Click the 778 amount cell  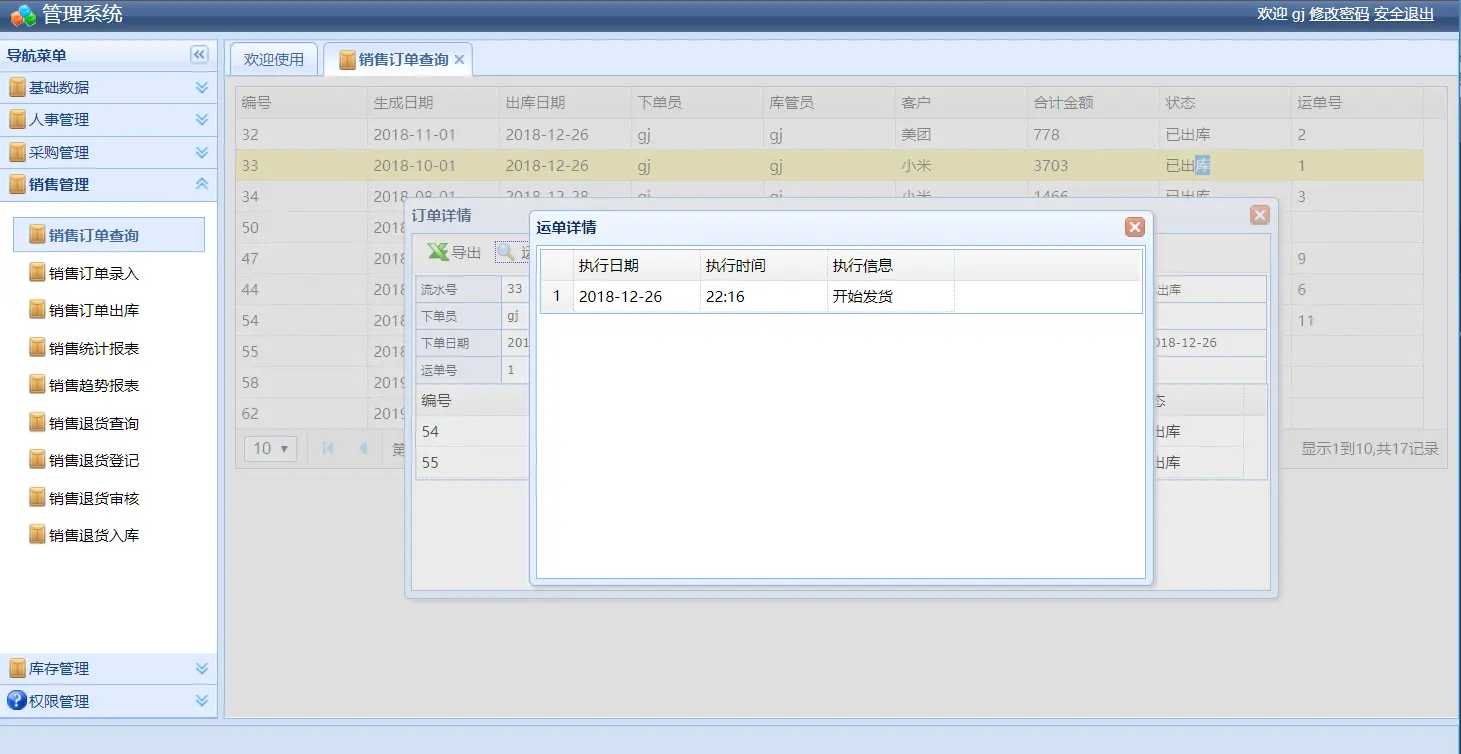1093,134
